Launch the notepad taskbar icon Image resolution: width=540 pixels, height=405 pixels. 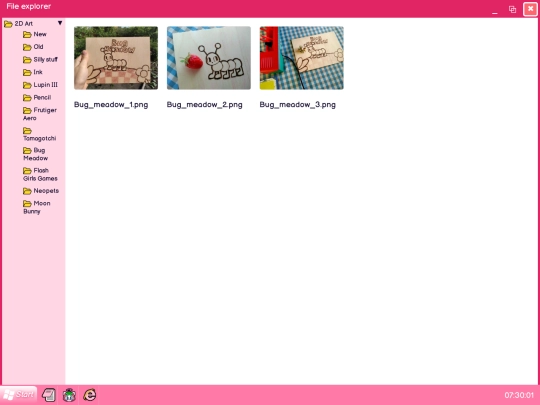49,395
